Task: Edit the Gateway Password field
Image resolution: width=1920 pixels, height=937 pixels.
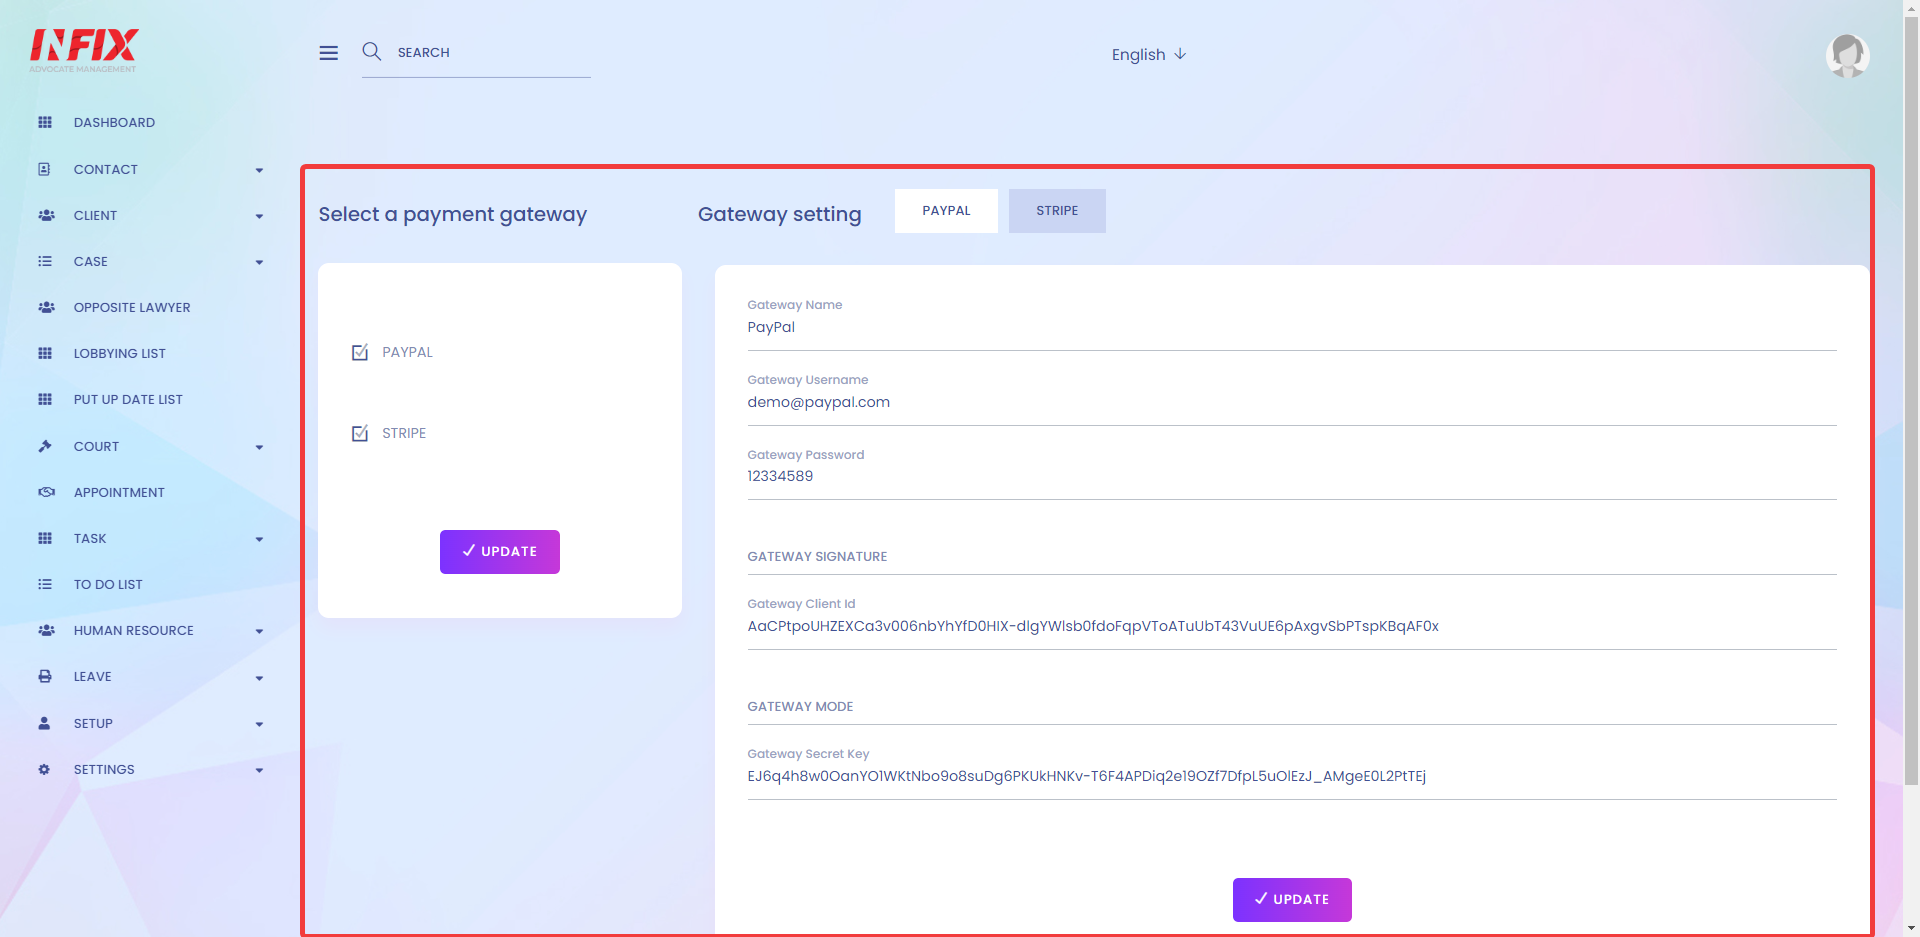Action: [1292, 477]
